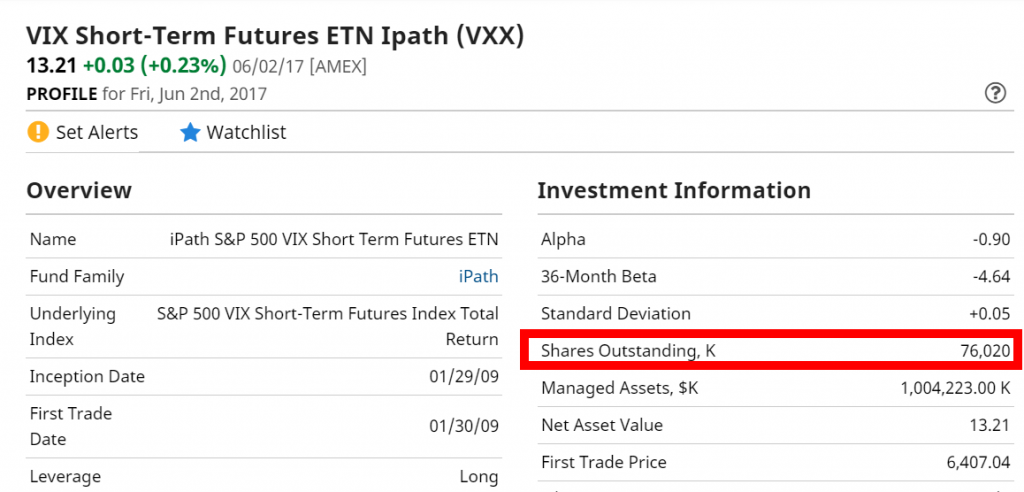Select the VIX Short-Term Futures ETN title

click(x=275, y=37)
